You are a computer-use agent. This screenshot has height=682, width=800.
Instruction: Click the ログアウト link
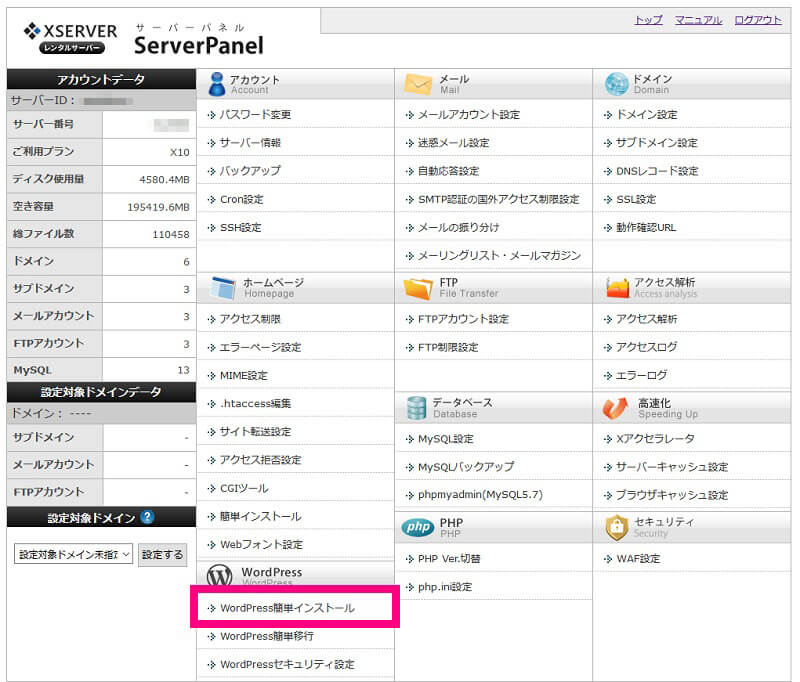pyautogui.click(x=758, y=20)
